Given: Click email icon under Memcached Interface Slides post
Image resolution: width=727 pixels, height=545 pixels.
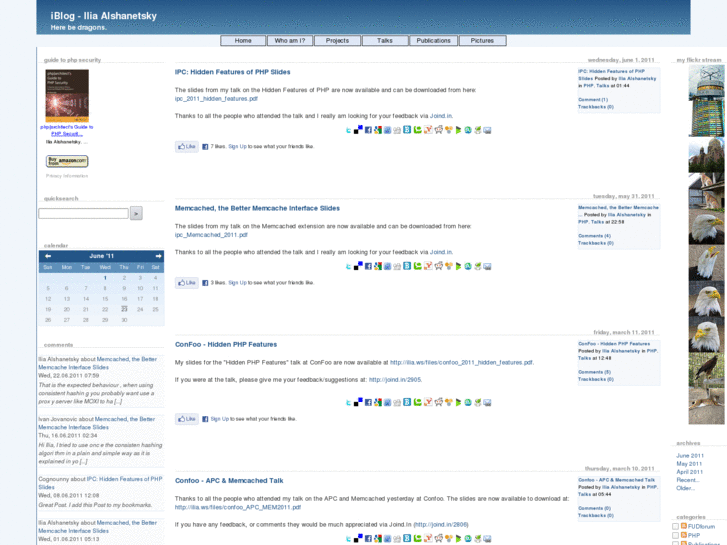Looking at the screenshot, I should coord(487,266).
